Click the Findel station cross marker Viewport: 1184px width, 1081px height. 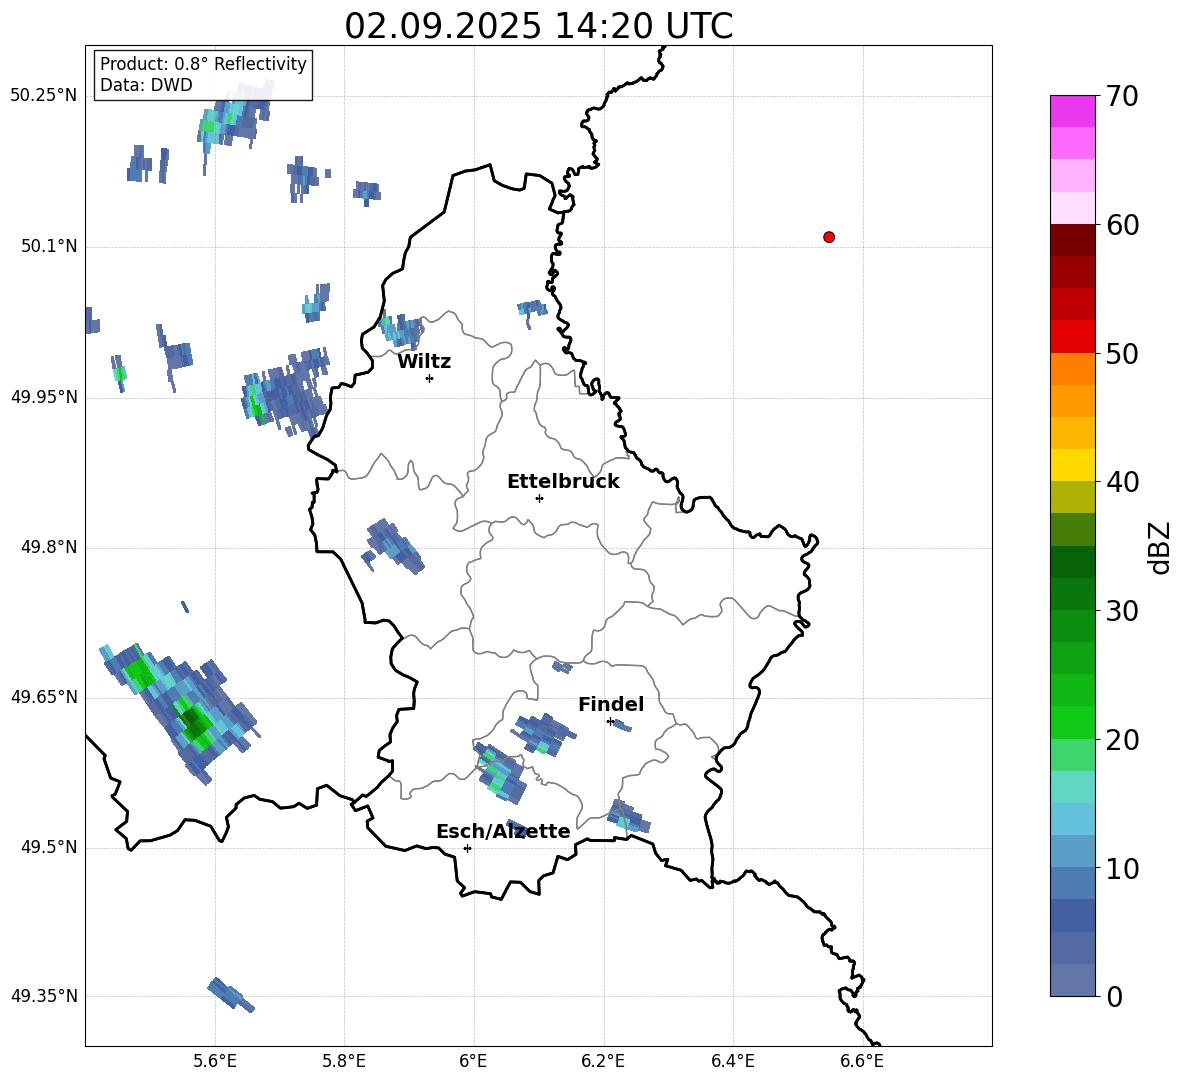coord(610,722)
